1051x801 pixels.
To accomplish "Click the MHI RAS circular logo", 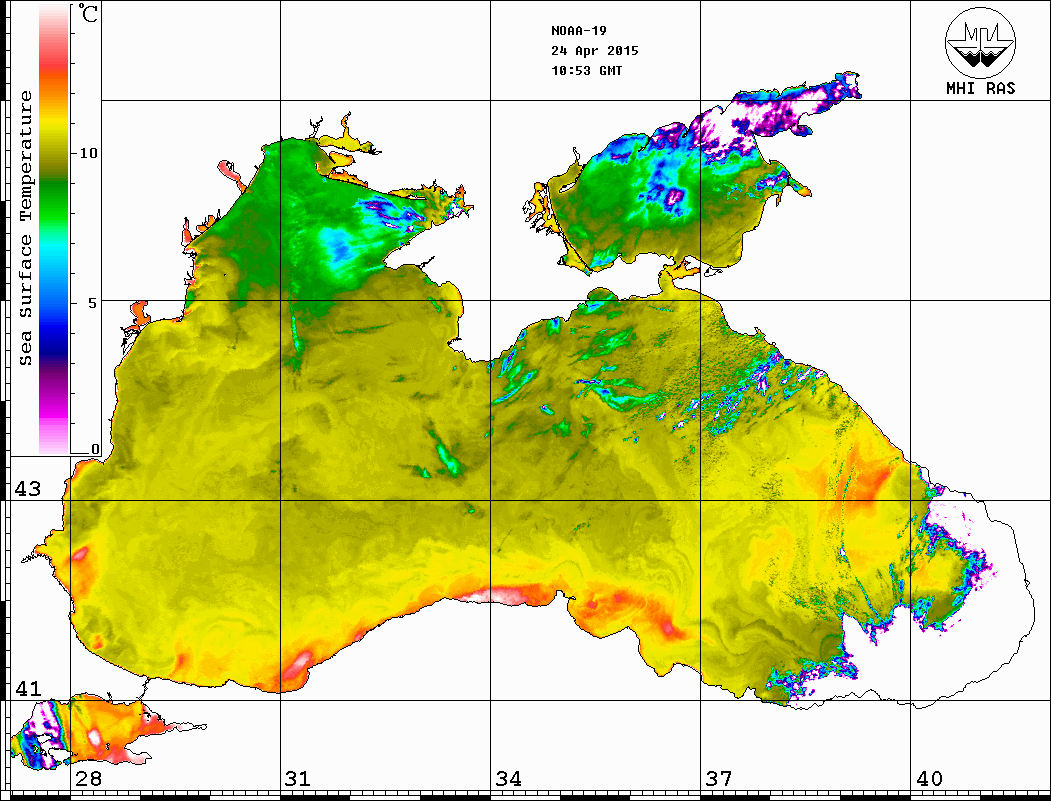I will (980, 42).
